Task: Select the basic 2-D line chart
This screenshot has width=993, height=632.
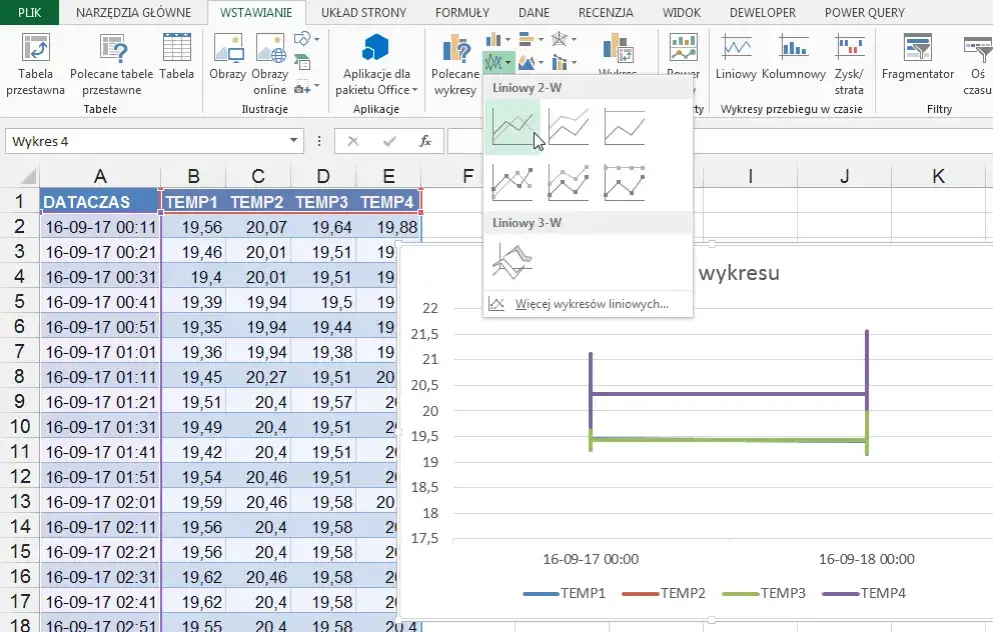Action: point(511,128)
